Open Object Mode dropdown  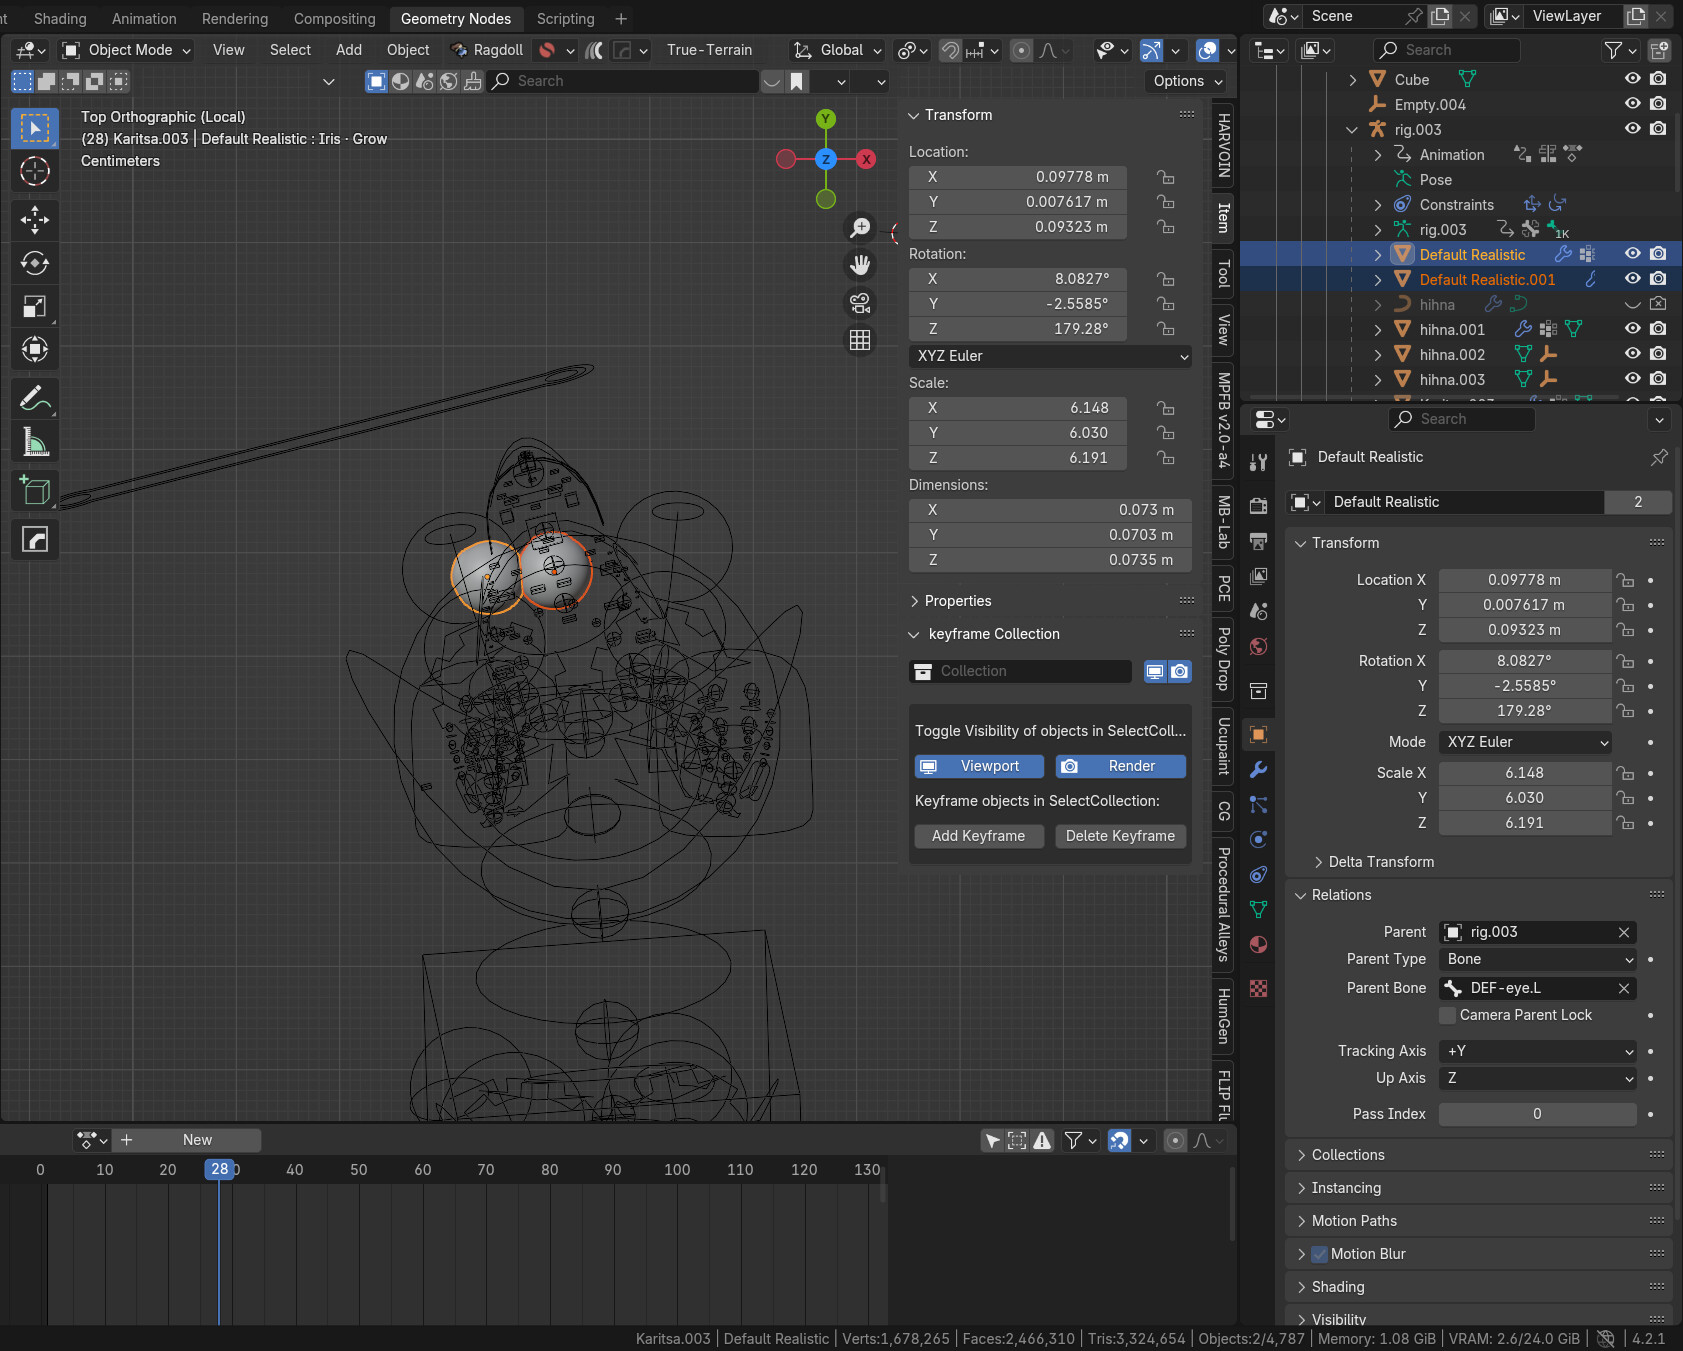(x=126, y=50)
